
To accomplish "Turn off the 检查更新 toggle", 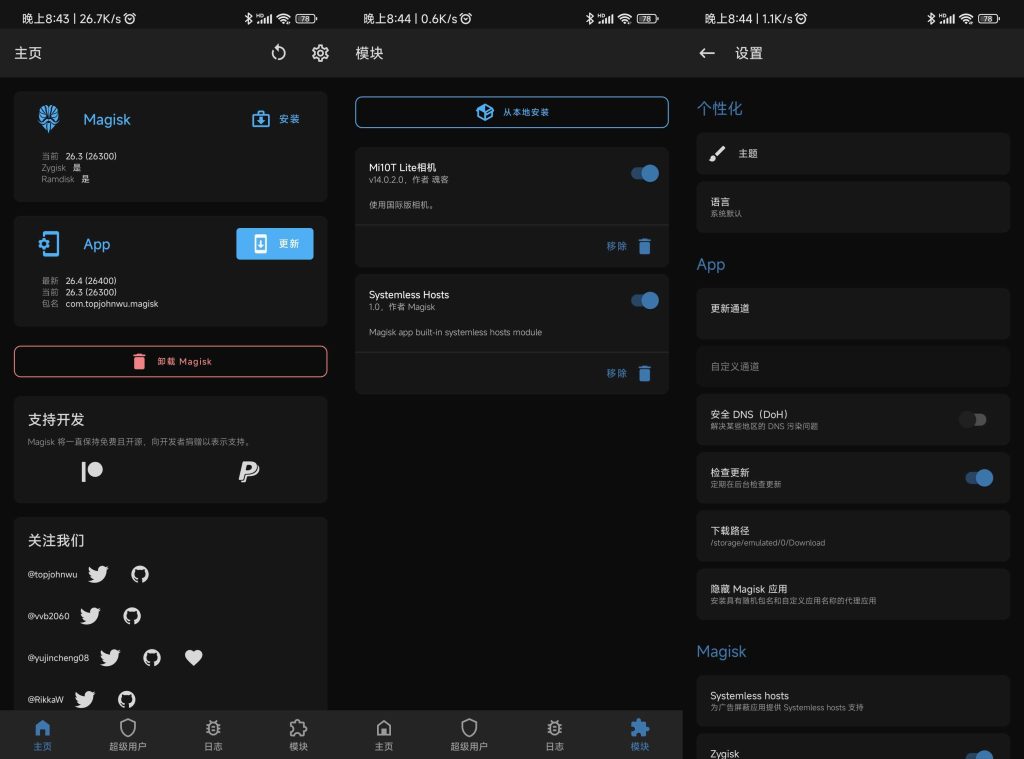I will tap(976, 478).
